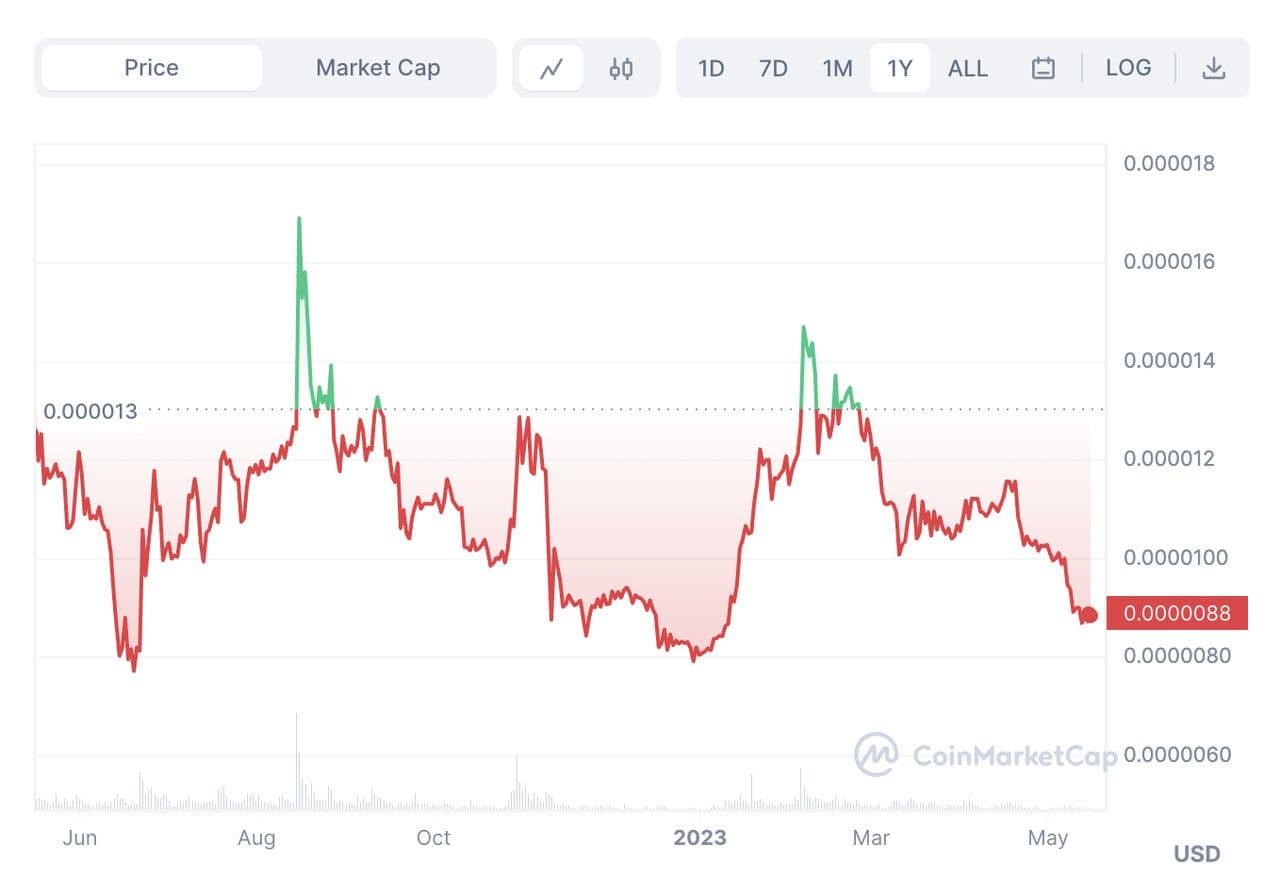
Task: Select the 7D time range
Action: 773,68
